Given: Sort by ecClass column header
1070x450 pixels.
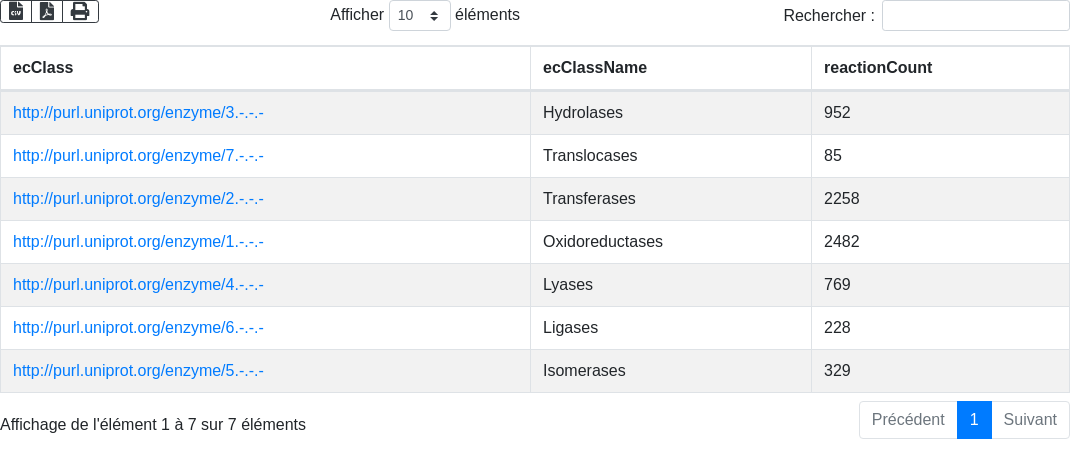Looking at the screenshot, I should pyautogui.click(x=43, y=68).
